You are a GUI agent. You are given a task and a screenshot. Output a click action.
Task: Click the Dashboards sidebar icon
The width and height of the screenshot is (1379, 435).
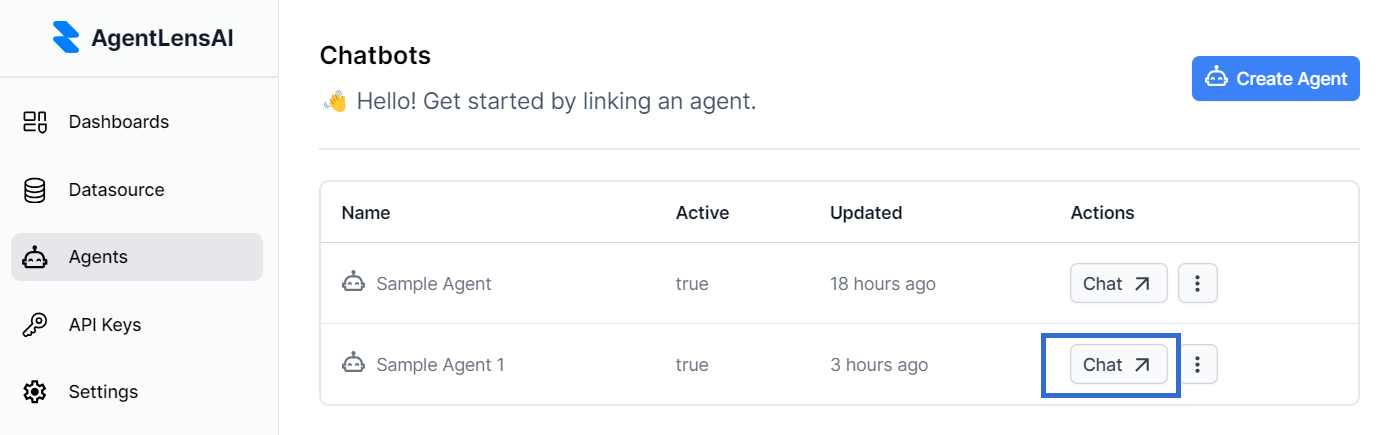tap(35, 122)
